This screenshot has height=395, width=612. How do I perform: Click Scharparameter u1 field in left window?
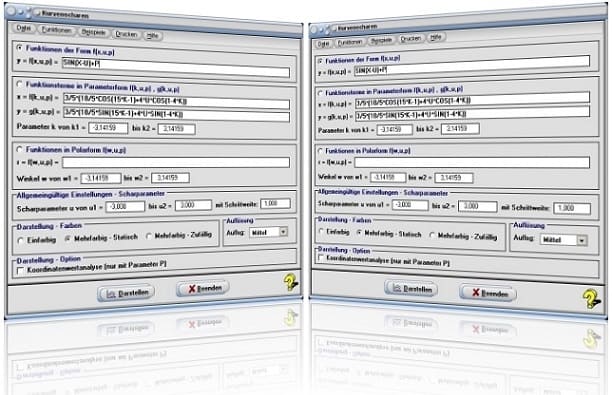(x=125, y=206)
